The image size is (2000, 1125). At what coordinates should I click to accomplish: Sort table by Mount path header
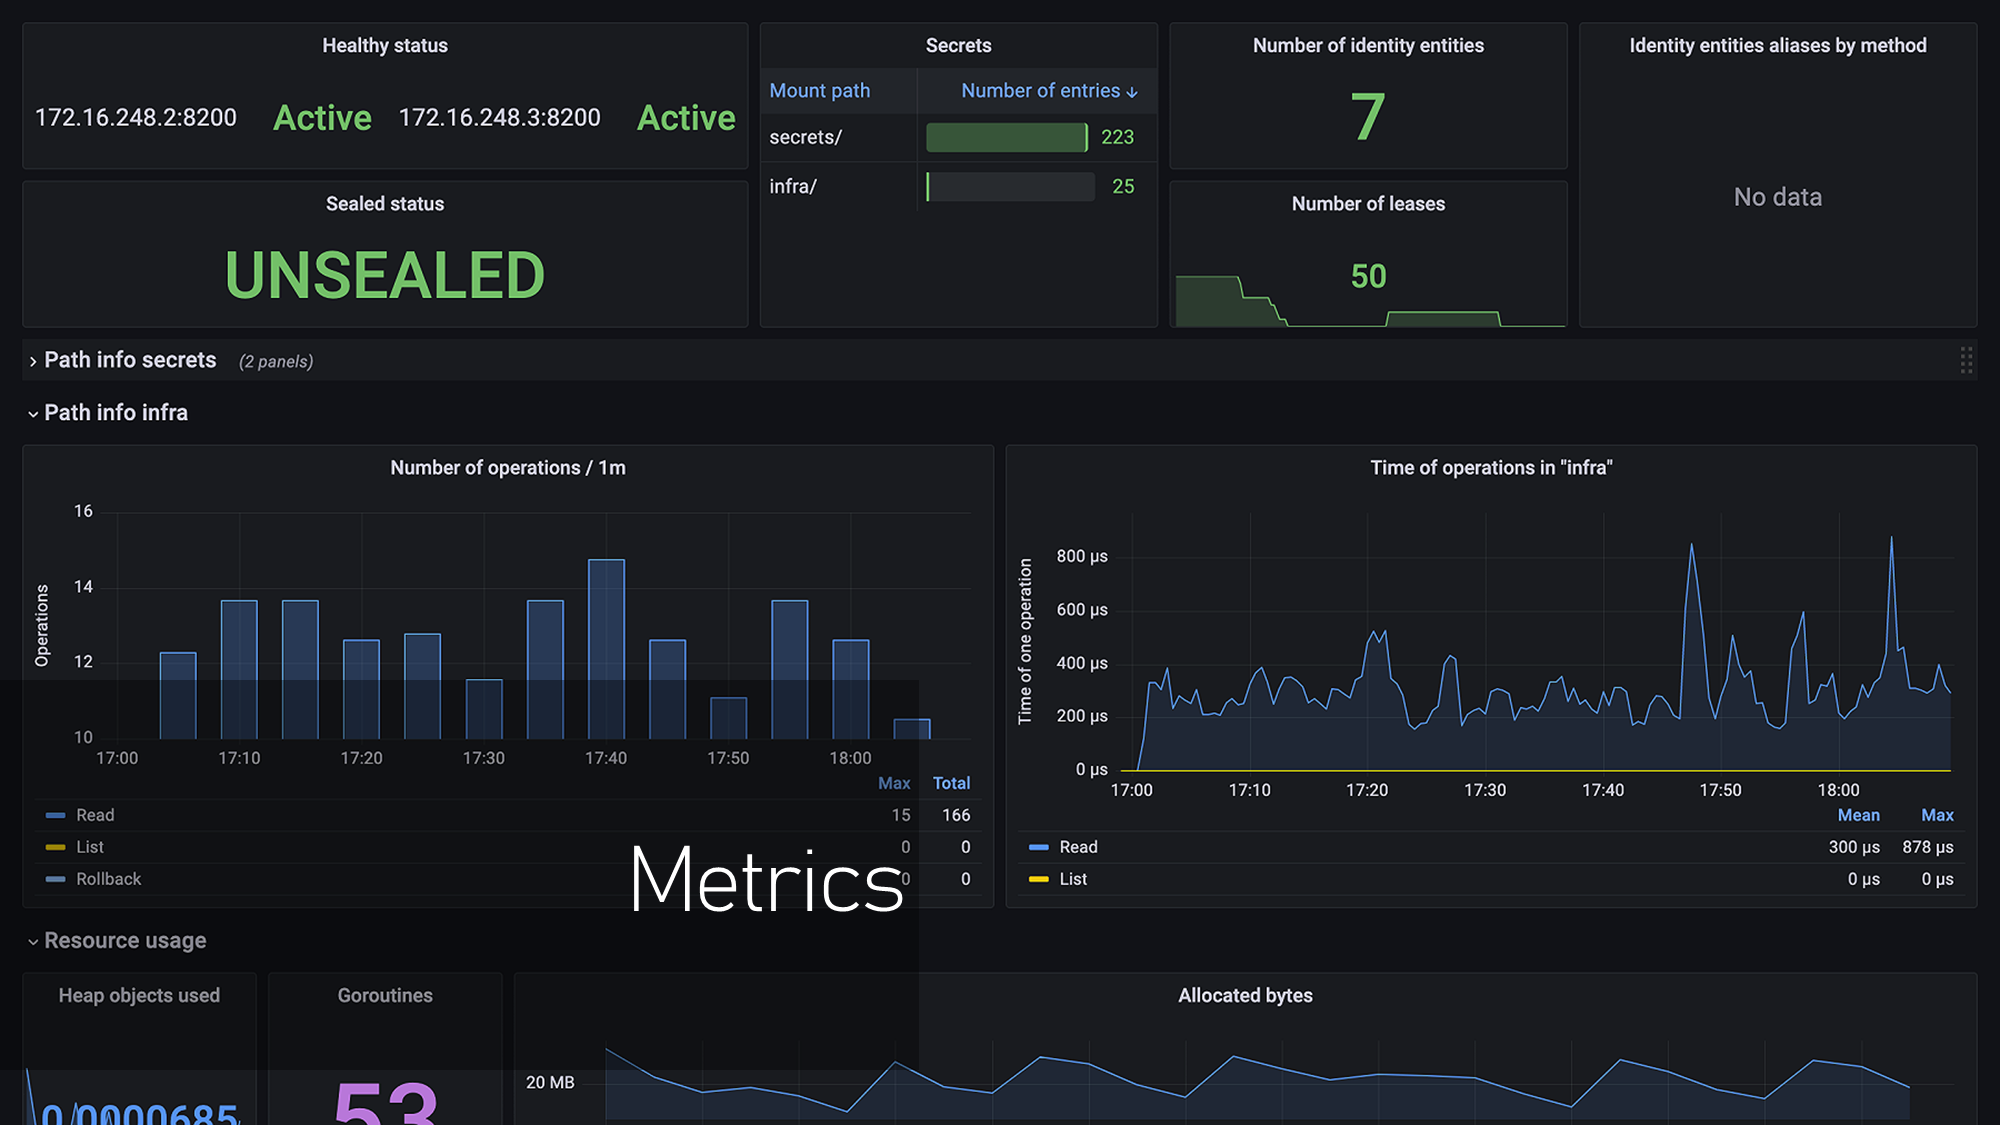pyautogui.click(x=819, y=91)
